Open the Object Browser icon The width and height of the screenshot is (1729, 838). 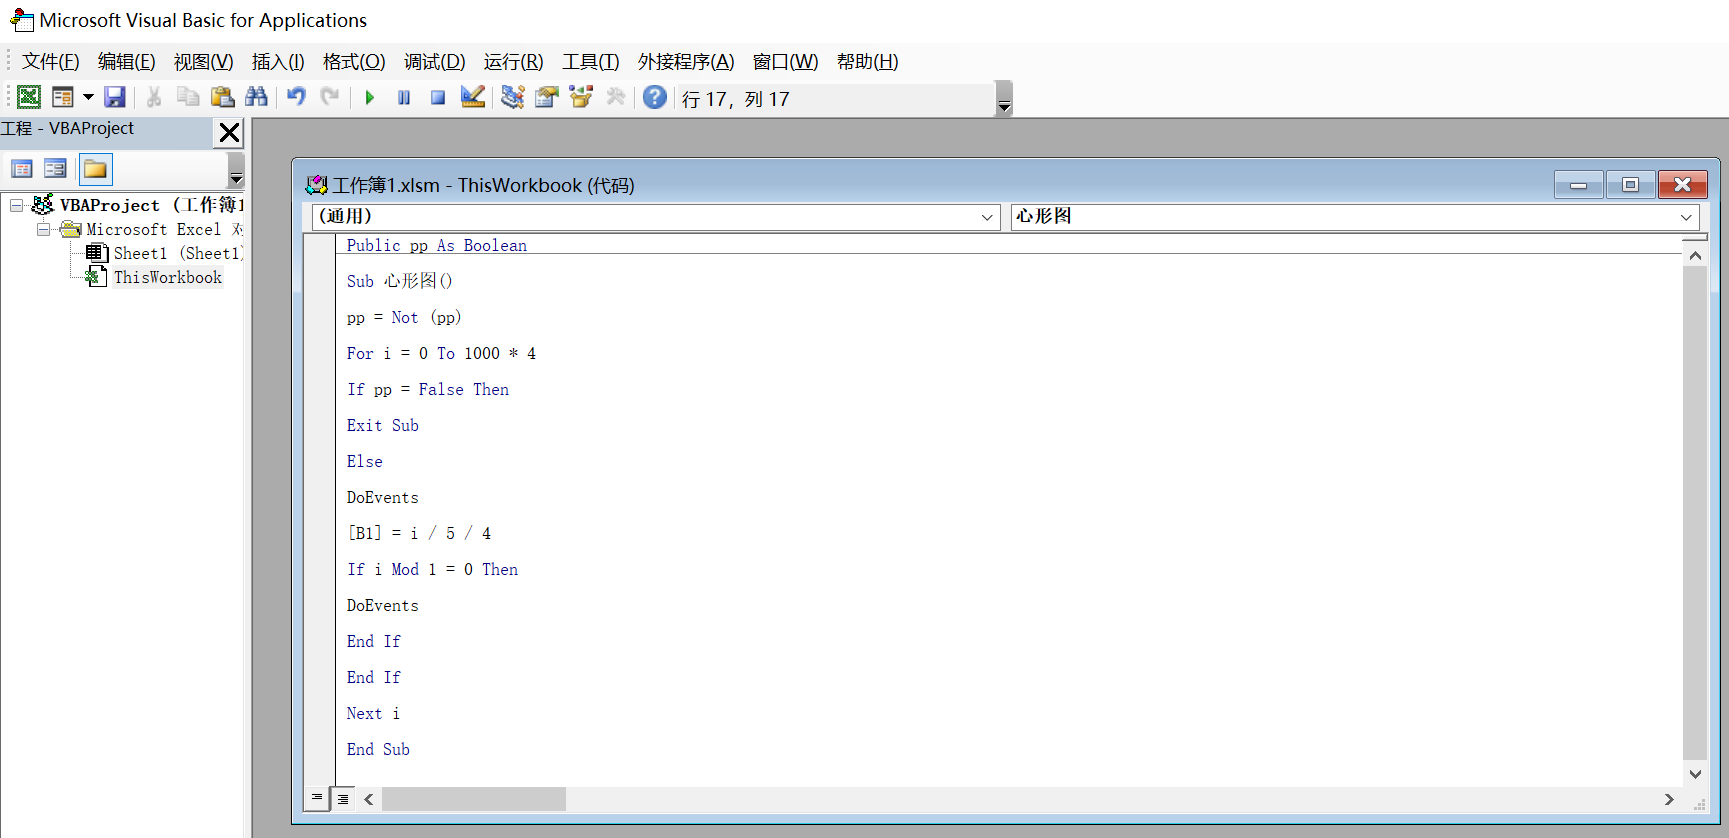coord(581,97)
